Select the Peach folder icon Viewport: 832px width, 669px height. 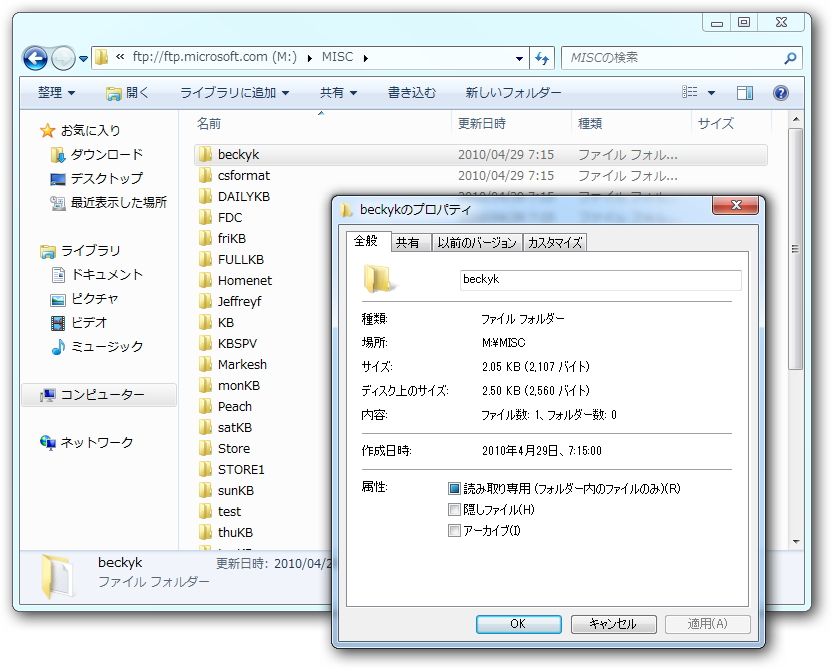[205, 406]
